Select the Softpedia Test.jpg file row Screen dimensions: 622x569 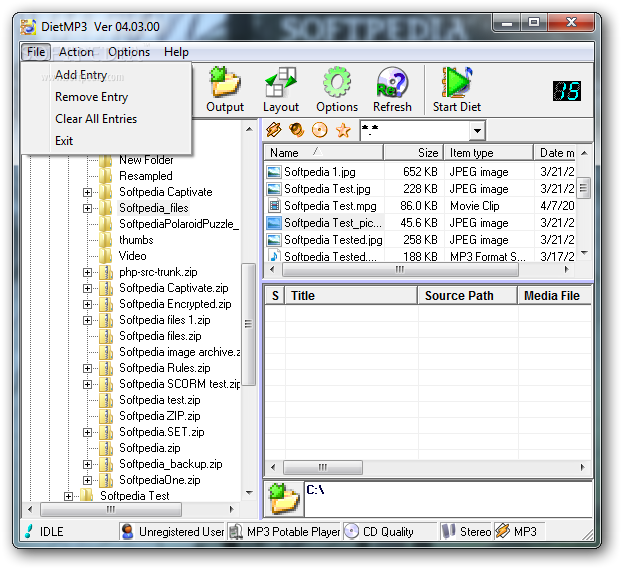click(420, 189)
